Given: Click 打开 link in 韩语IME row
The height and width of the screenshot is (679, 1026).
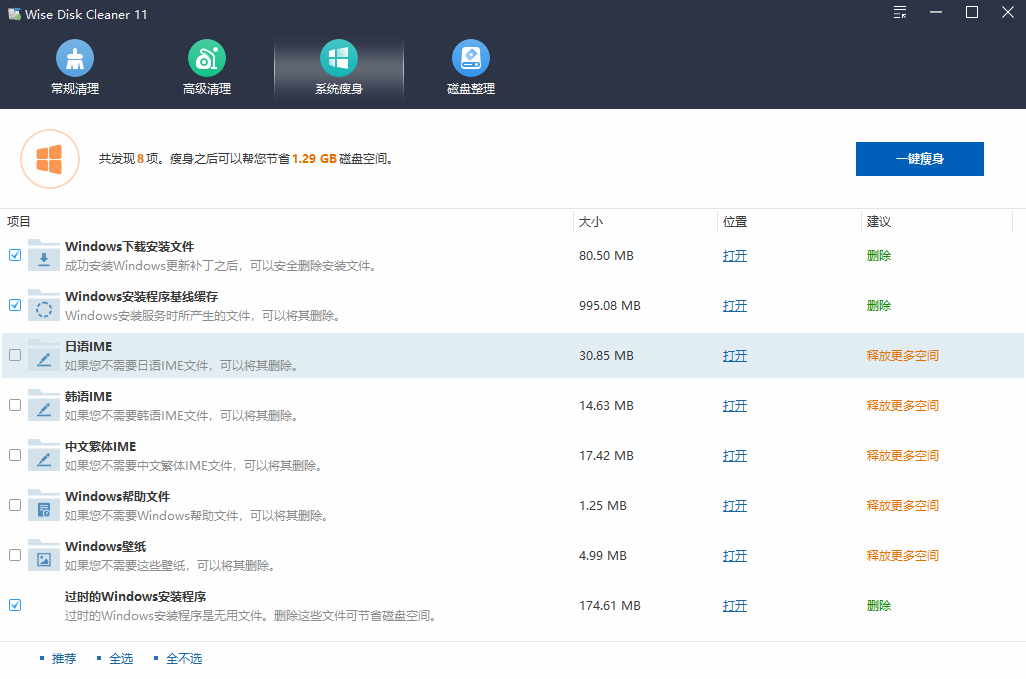Looking at the screenshot, I should coord(735,406).
